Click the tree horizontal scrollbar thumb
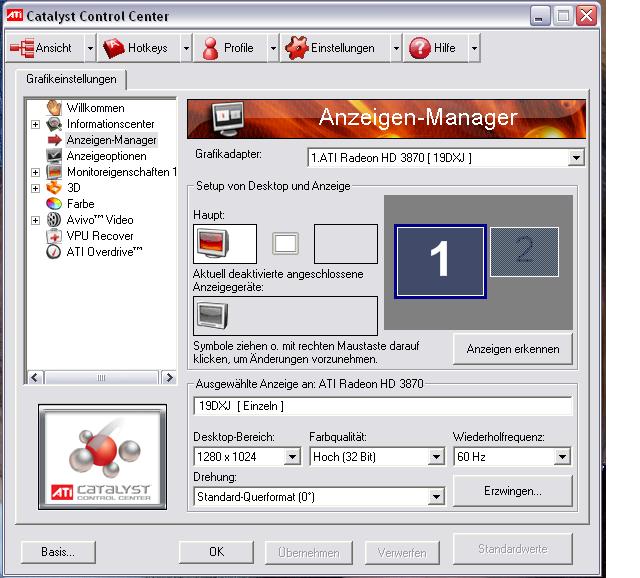This screenshot has width=640, height=578. coord(101,378)
